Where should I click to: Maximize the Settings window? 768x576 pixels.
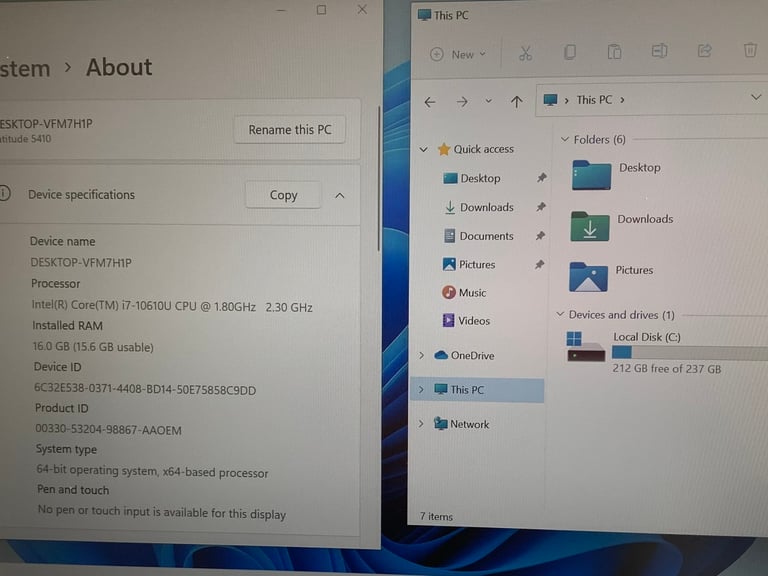click(x=321, y=10)
